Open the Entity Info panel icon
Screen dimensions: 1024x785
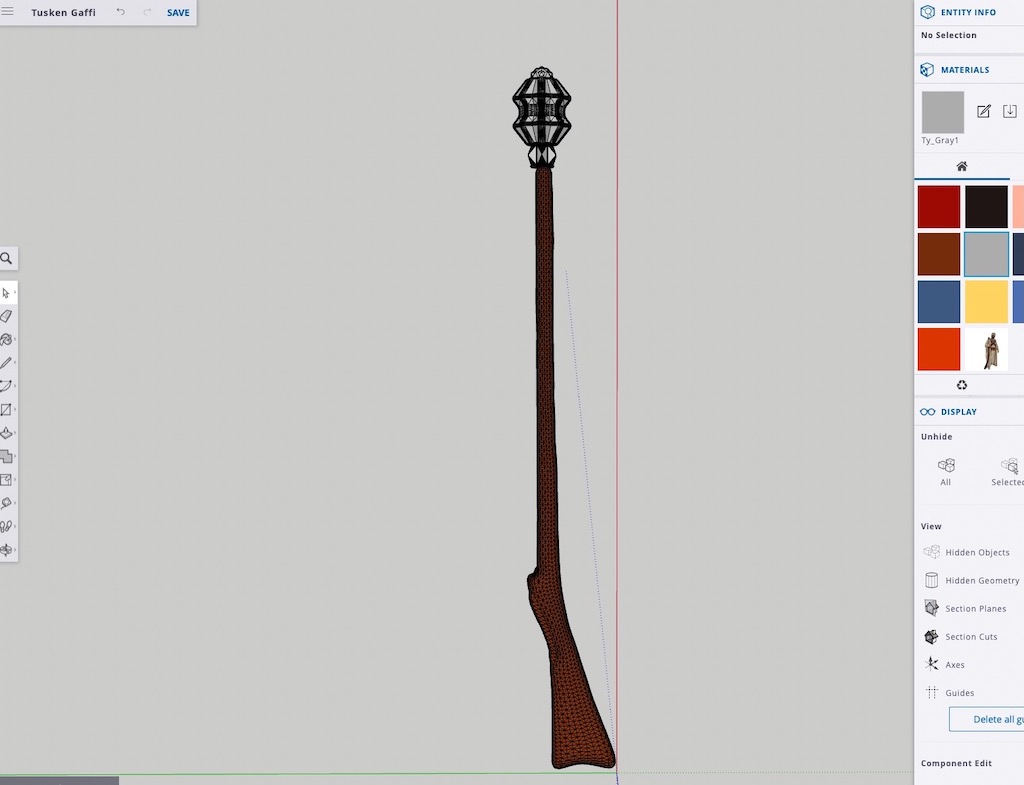[927, 12]
